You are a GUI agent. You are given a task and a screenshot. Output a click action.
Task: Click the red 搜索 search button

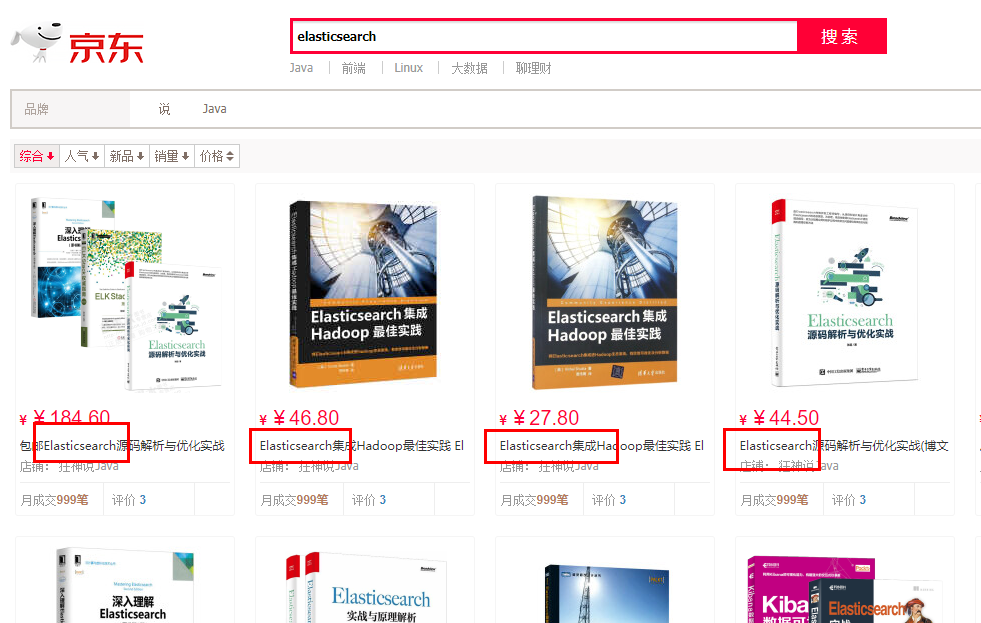(840, 36)
